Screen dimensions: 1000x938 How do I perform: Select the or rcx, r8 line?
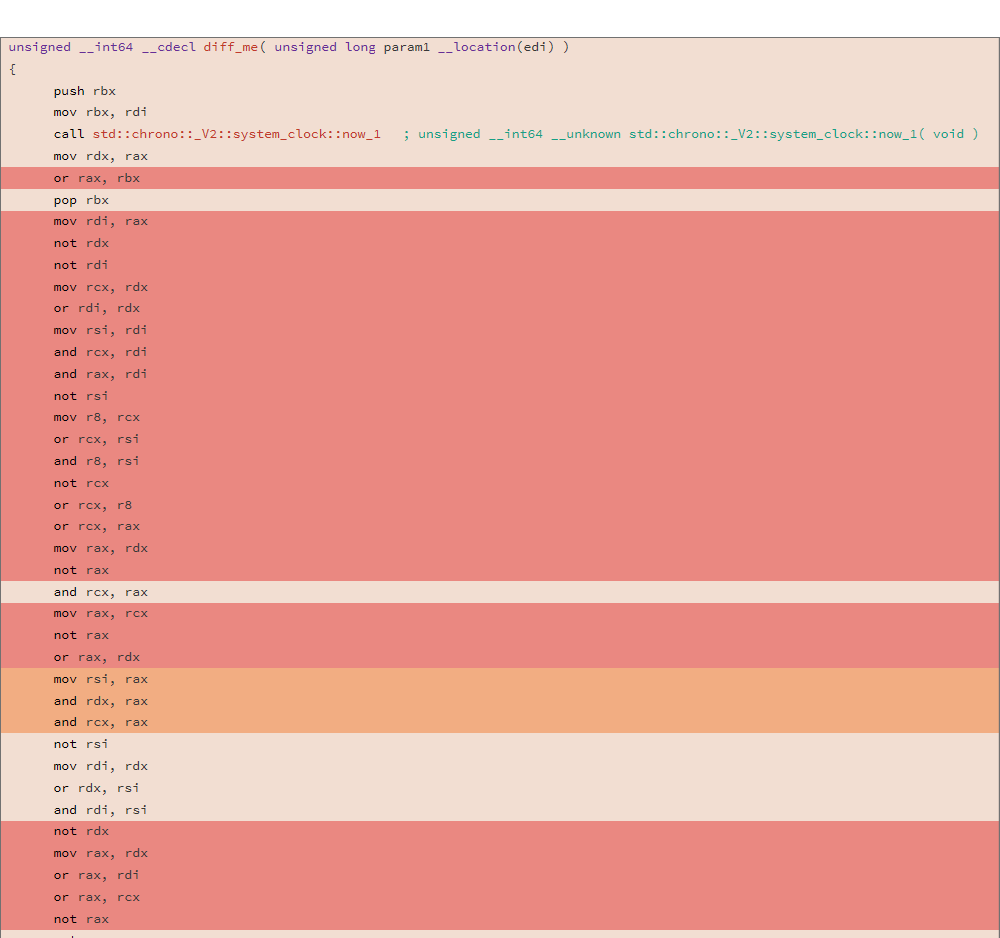tap(92, 504)
